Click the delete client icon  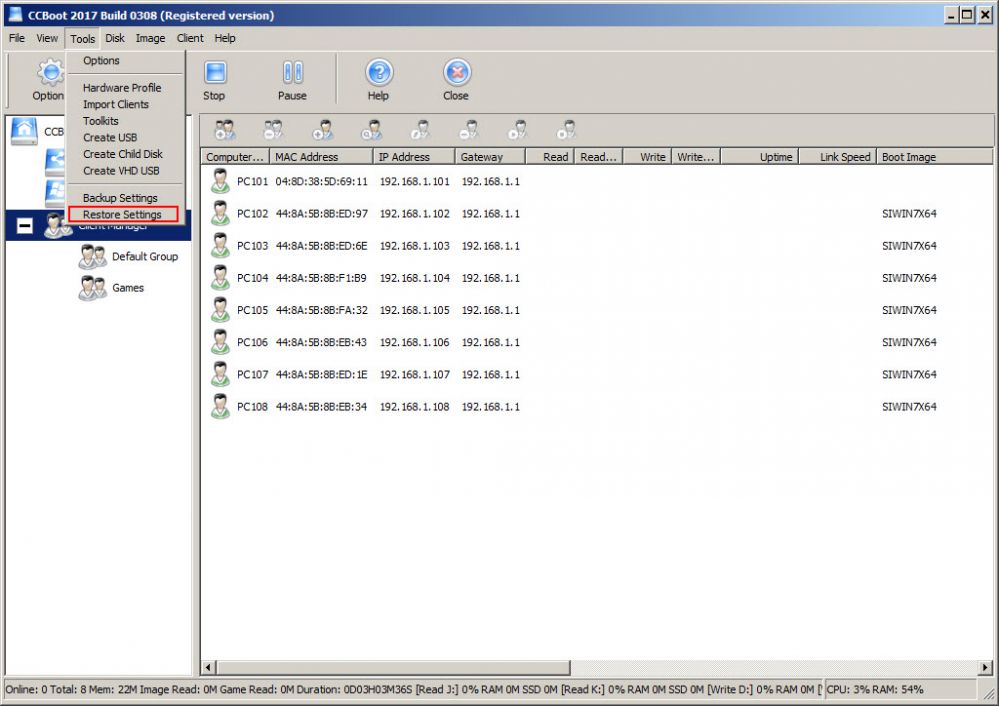(469, 130)
